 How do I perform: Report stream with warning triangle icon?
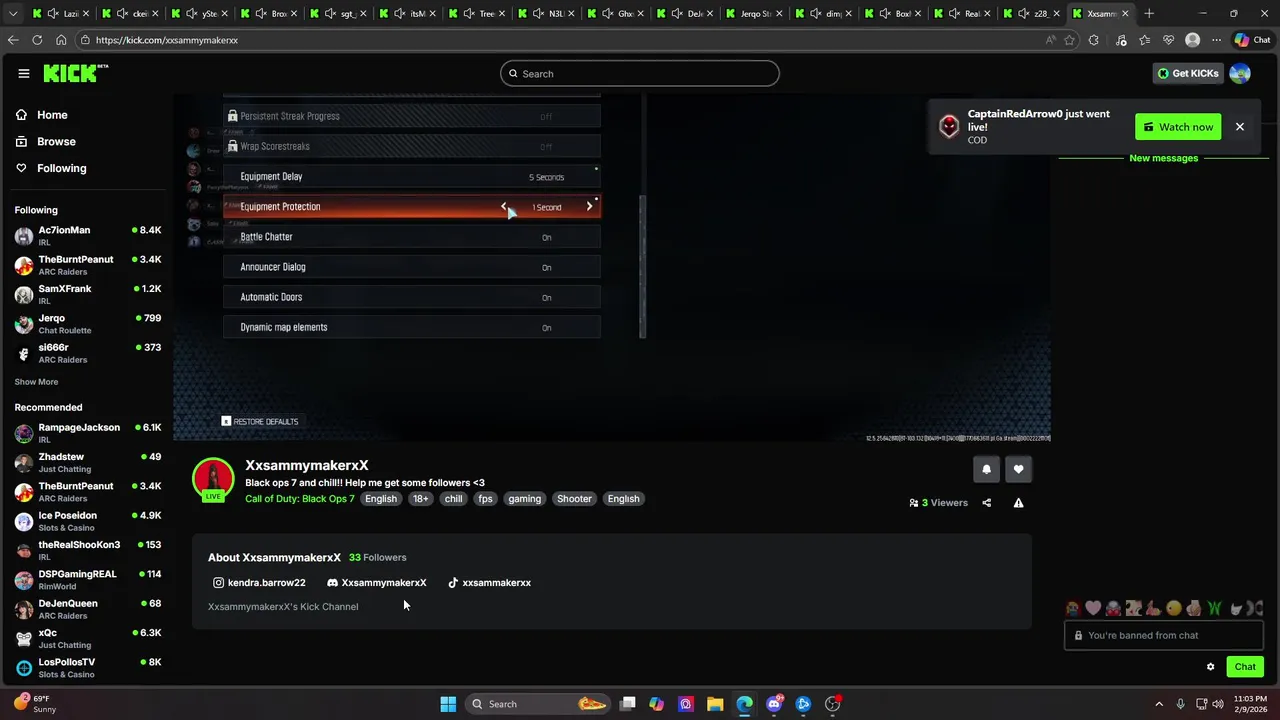pyautogui.click(x=1018, y=503)
